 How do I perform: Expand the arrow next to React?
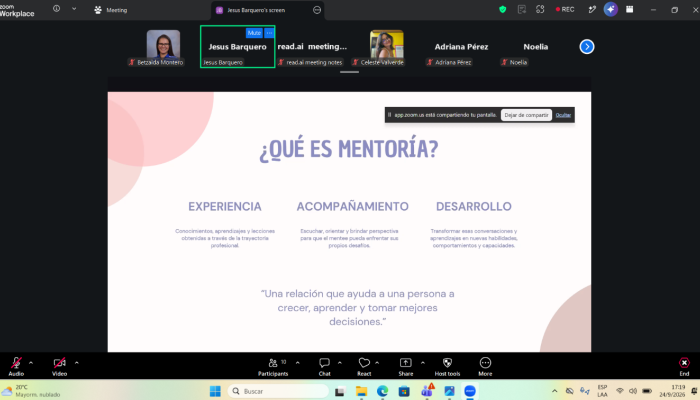point(377,362)
